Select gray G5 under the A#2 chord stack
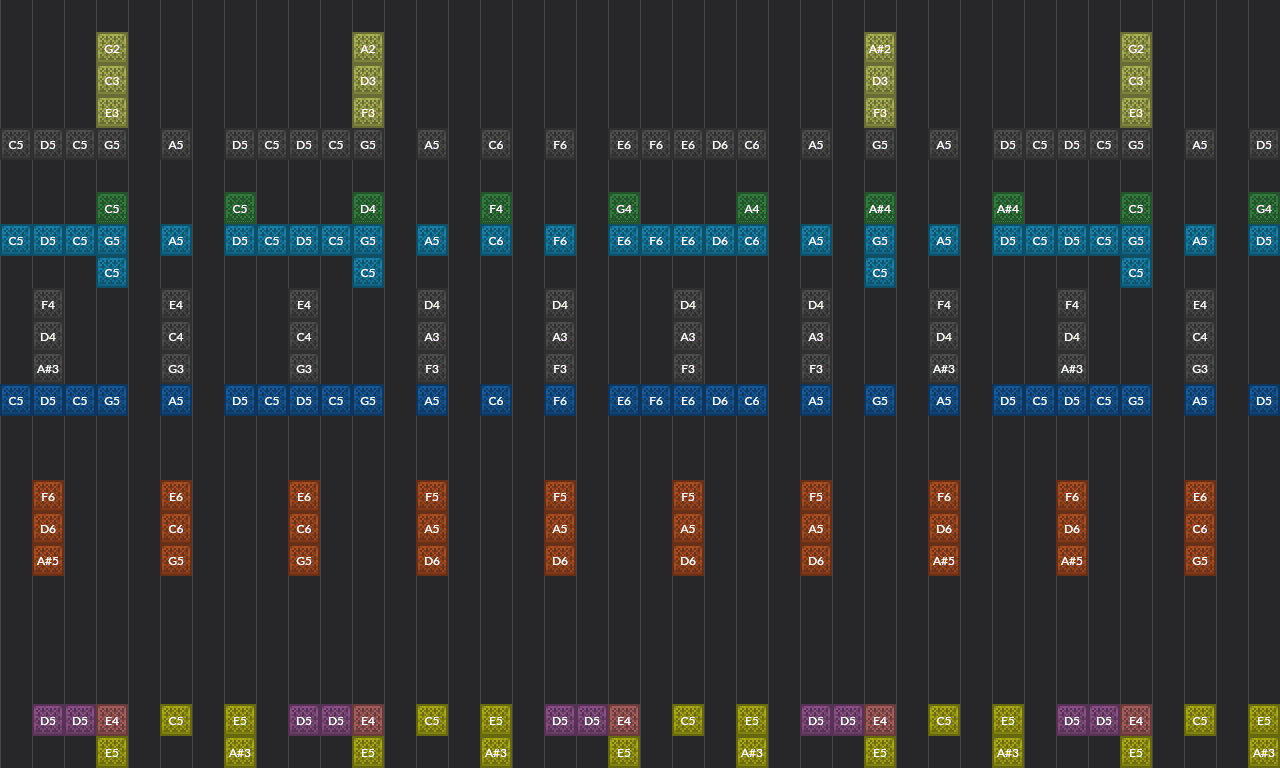 (x=880, y=145)
